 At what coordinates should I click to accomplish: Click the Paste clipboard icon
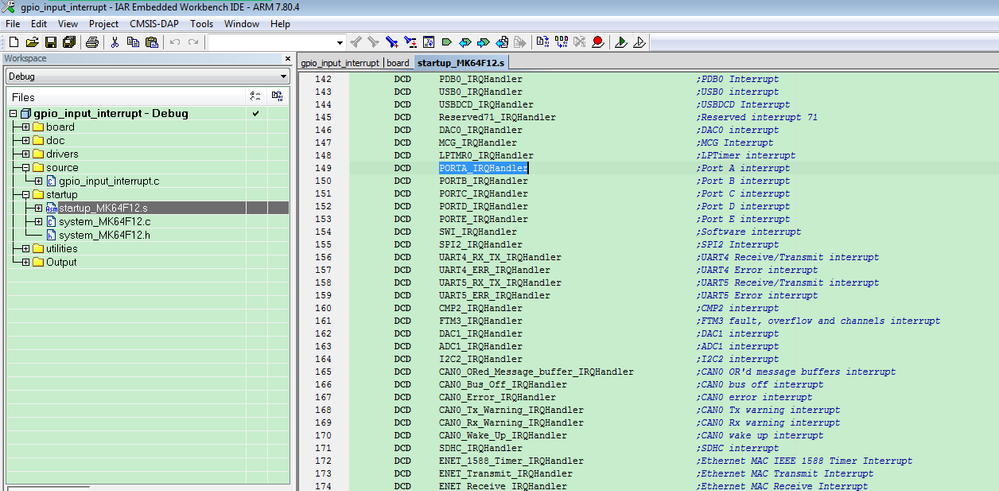coord(151,43)
